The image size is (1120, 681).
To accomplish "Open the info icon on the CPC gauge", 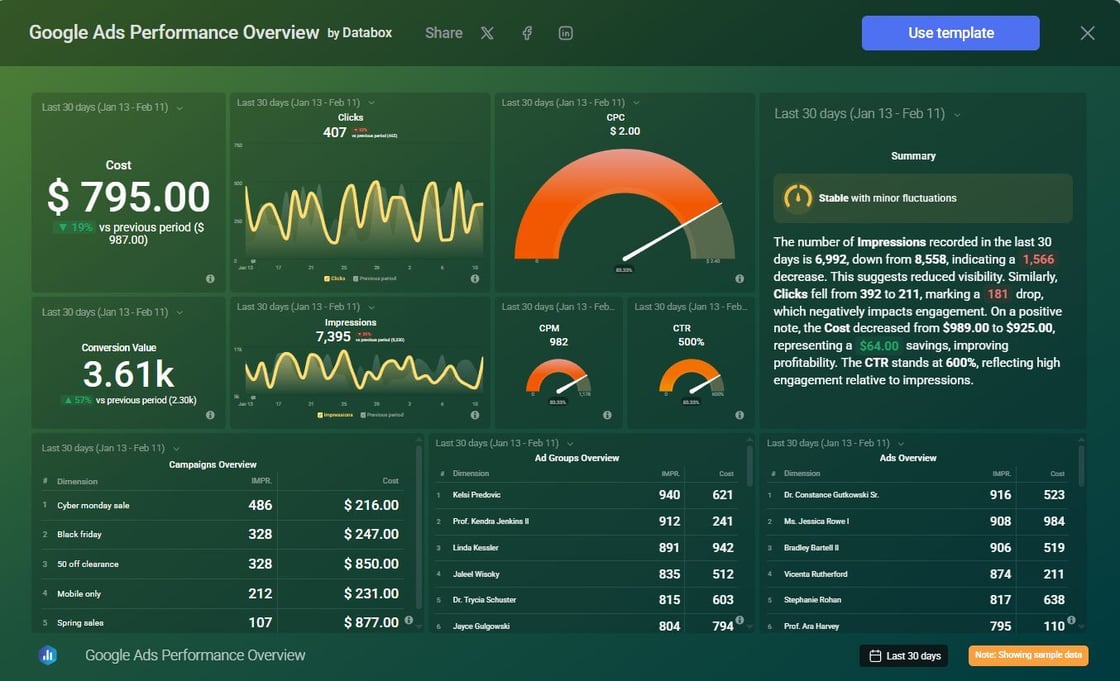I will pyautogui.click(x=739, y=278).
